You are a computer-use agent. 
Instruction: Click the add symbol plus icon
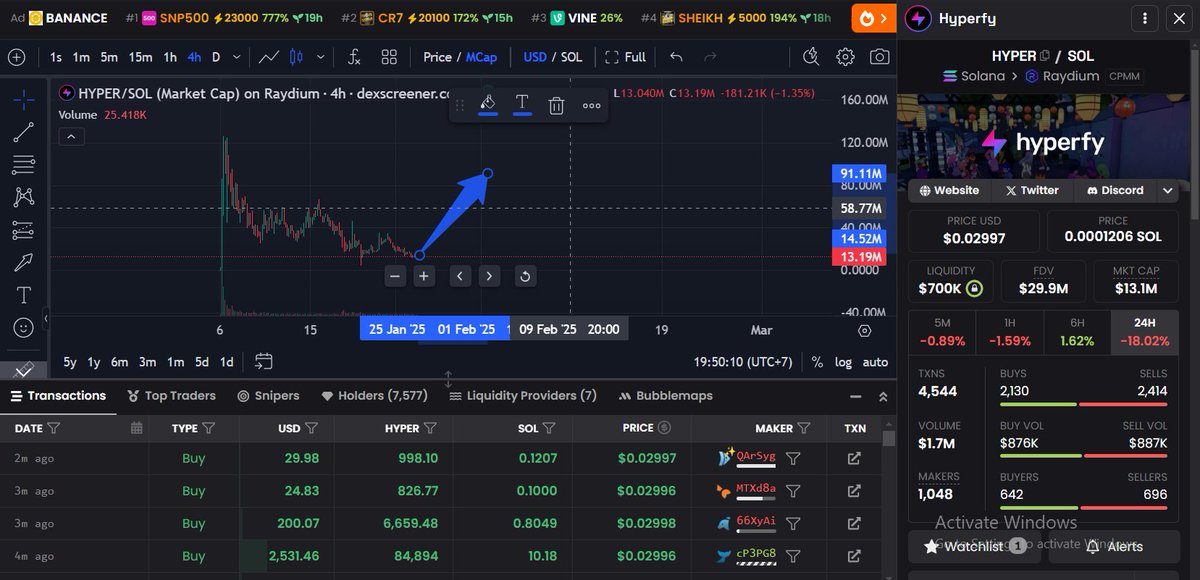coord(16,57)
